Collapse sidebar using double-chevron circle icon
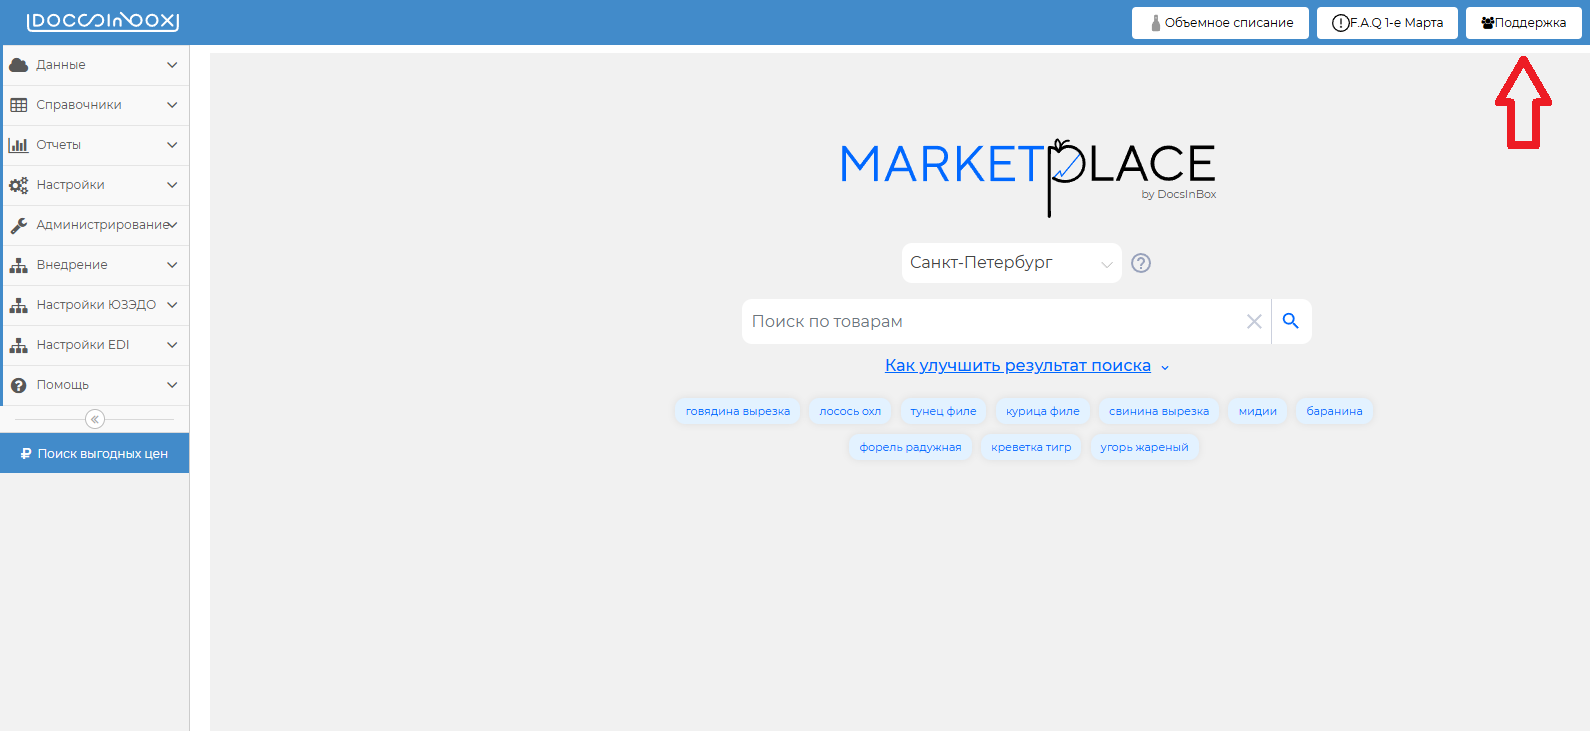 pyautogui.click(x=95, y=419)
